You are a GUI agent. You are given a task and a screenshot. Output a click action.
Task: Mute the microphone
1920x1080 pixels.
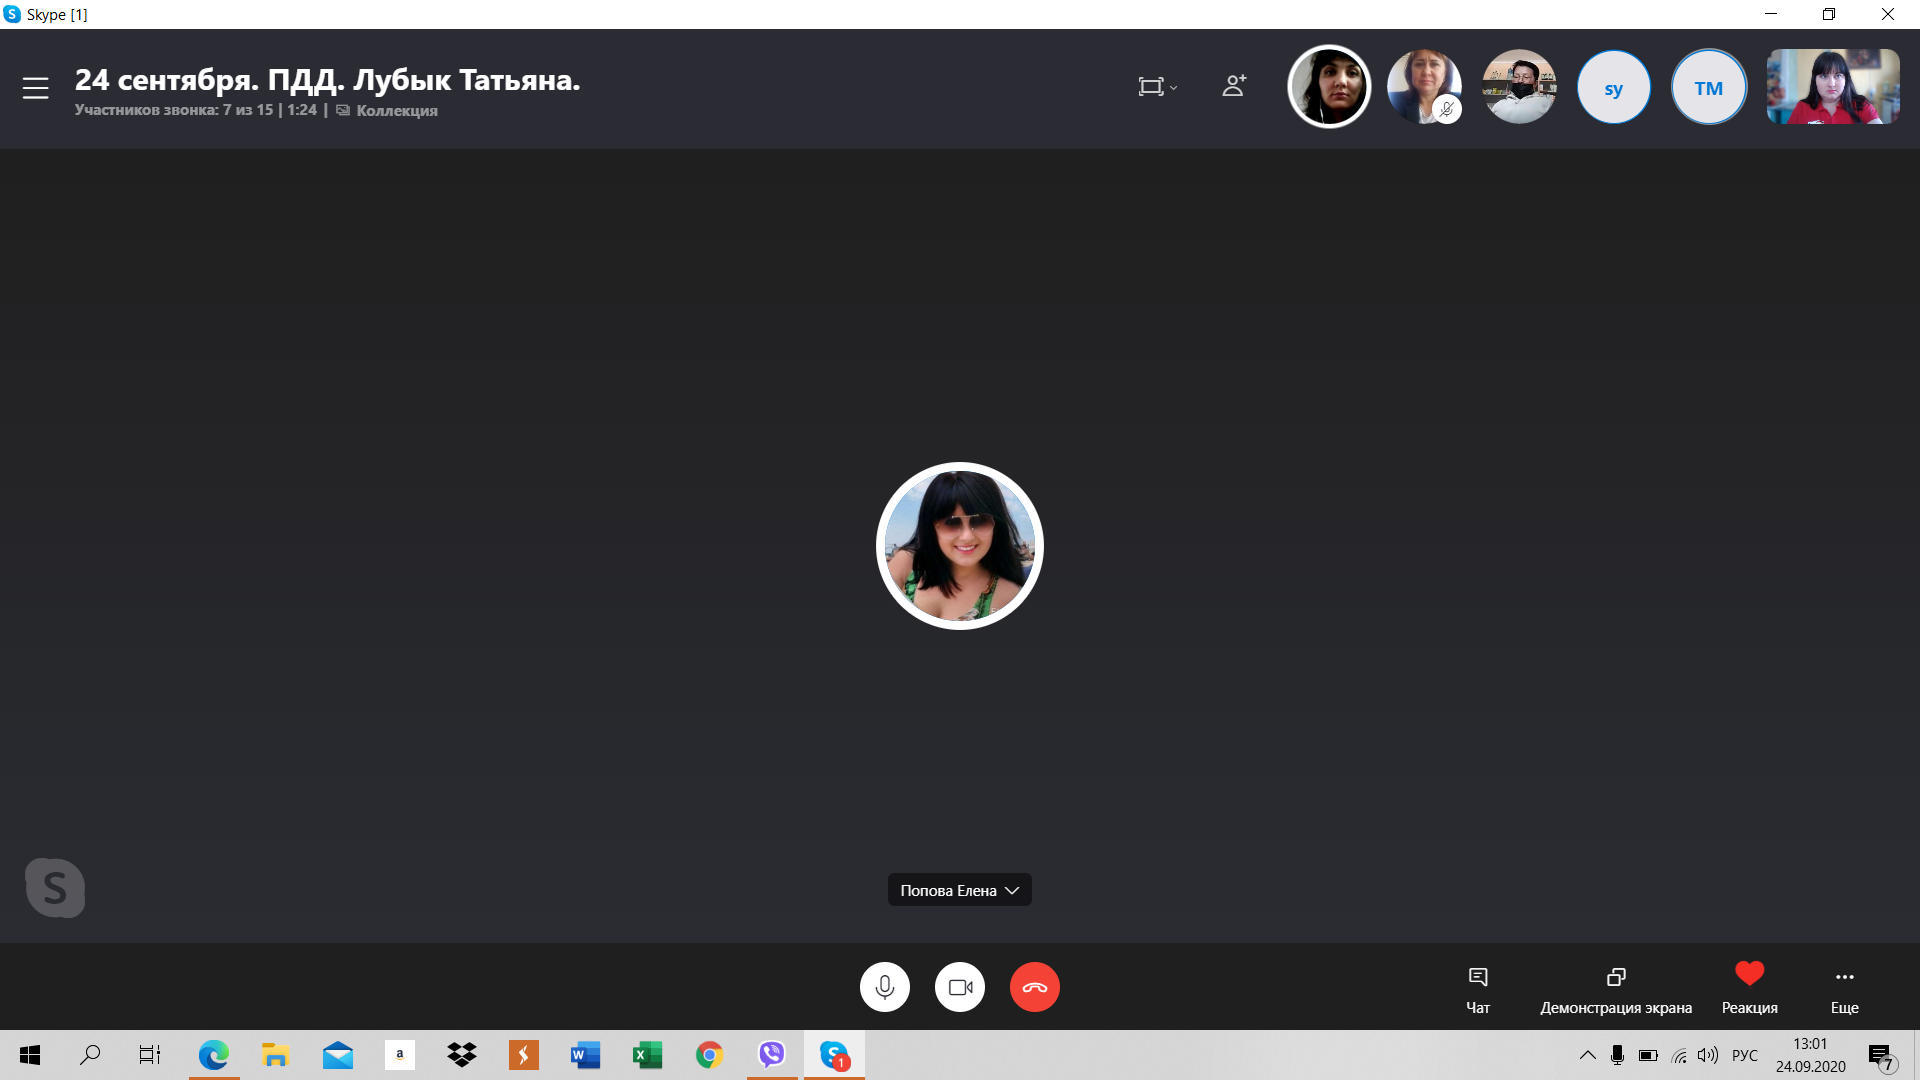884,987
